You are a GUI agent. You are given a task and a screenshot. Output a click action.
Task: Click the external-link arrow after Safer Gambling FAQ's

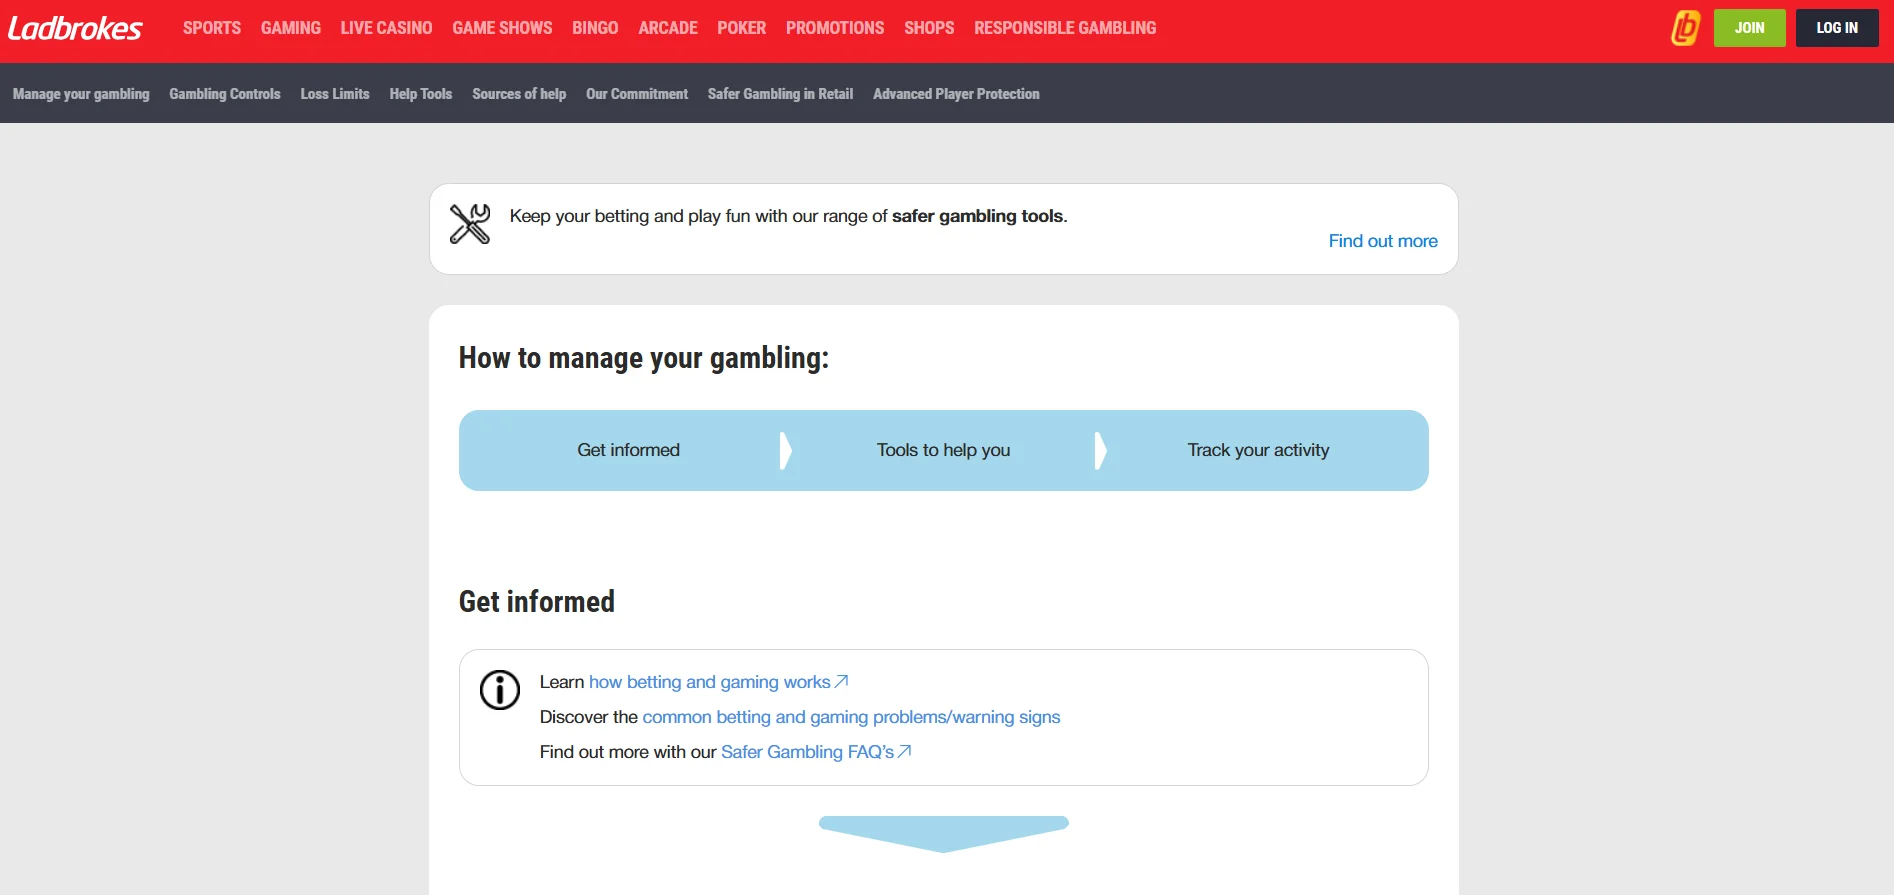click(905, 751)
